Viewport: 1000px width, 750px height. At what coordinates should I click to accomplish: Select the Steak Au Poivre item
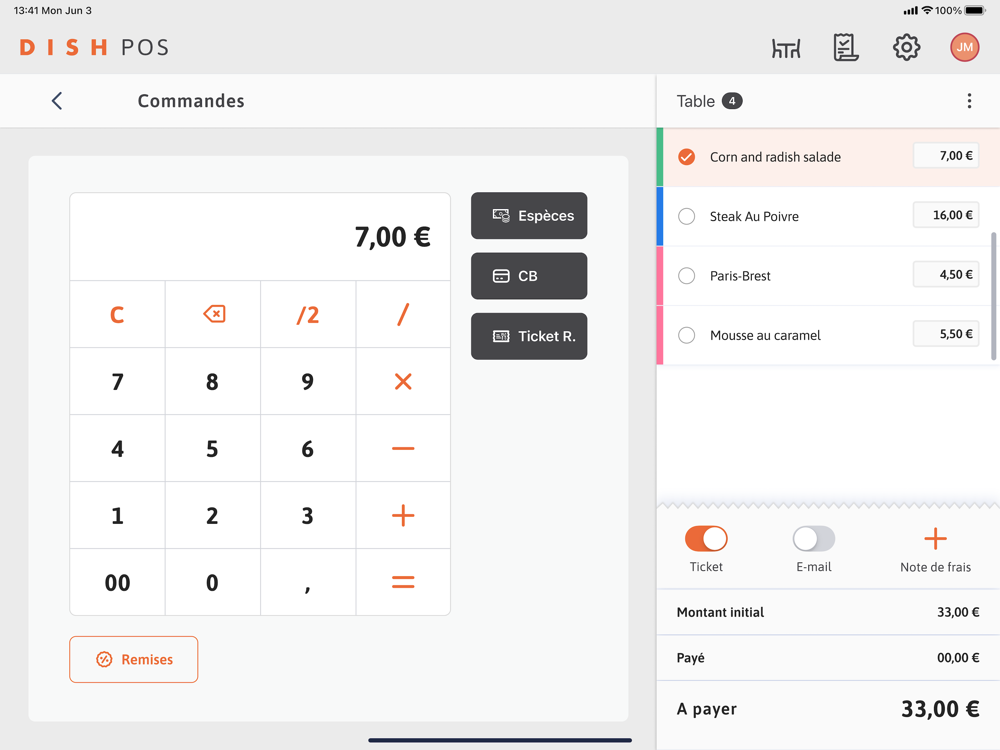687,216
